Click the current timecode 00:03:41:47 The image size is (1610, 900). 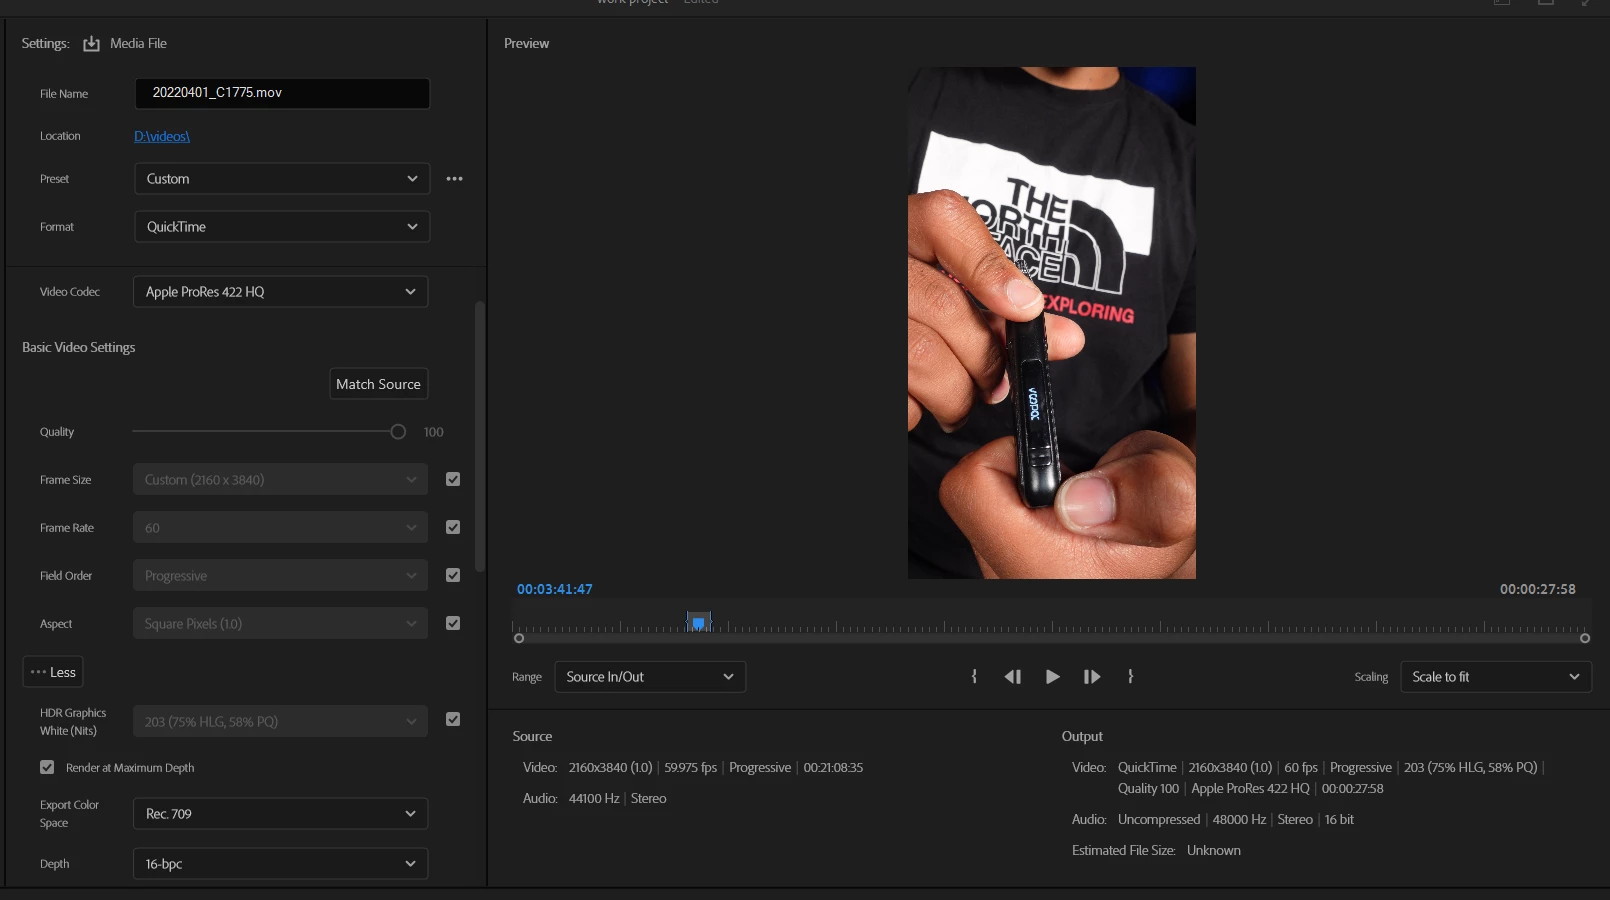coord(555,589)
